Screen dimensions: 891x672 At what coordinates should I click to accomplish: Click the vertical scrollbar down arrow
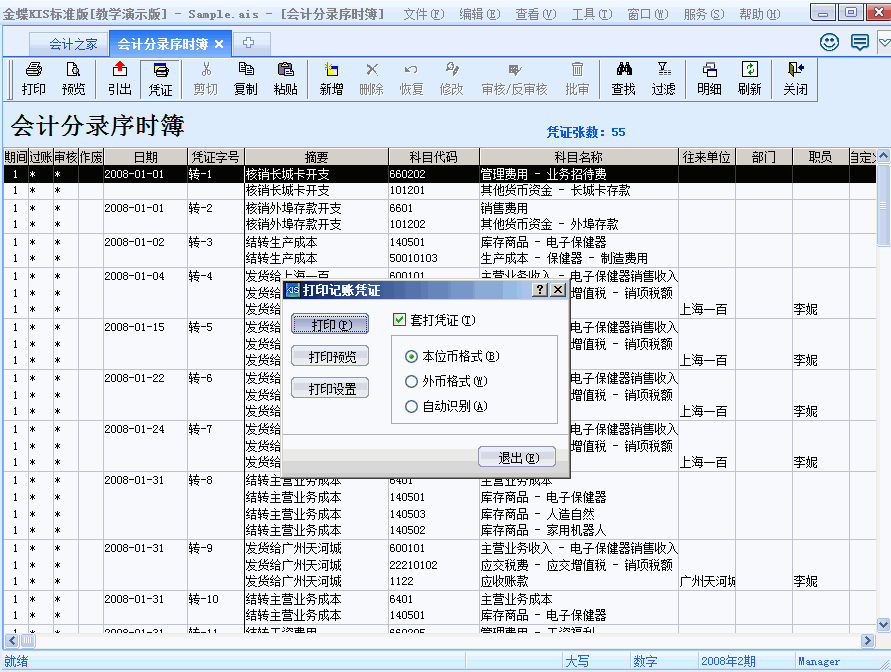coord(883,625)
